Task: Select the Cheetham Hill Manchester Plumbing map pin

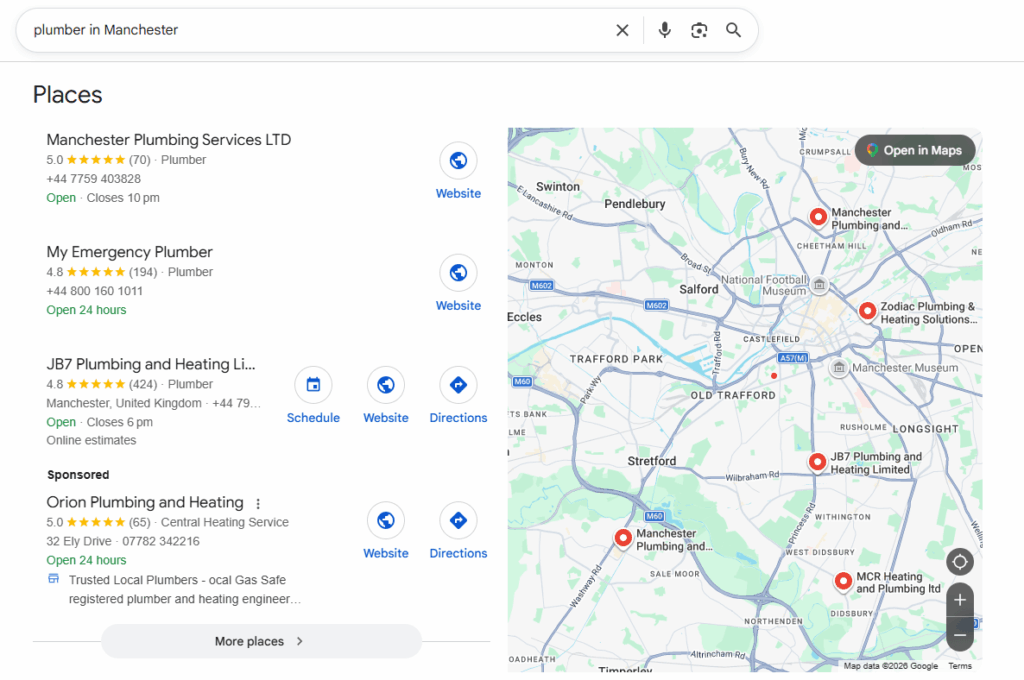Action: (818, 217)
